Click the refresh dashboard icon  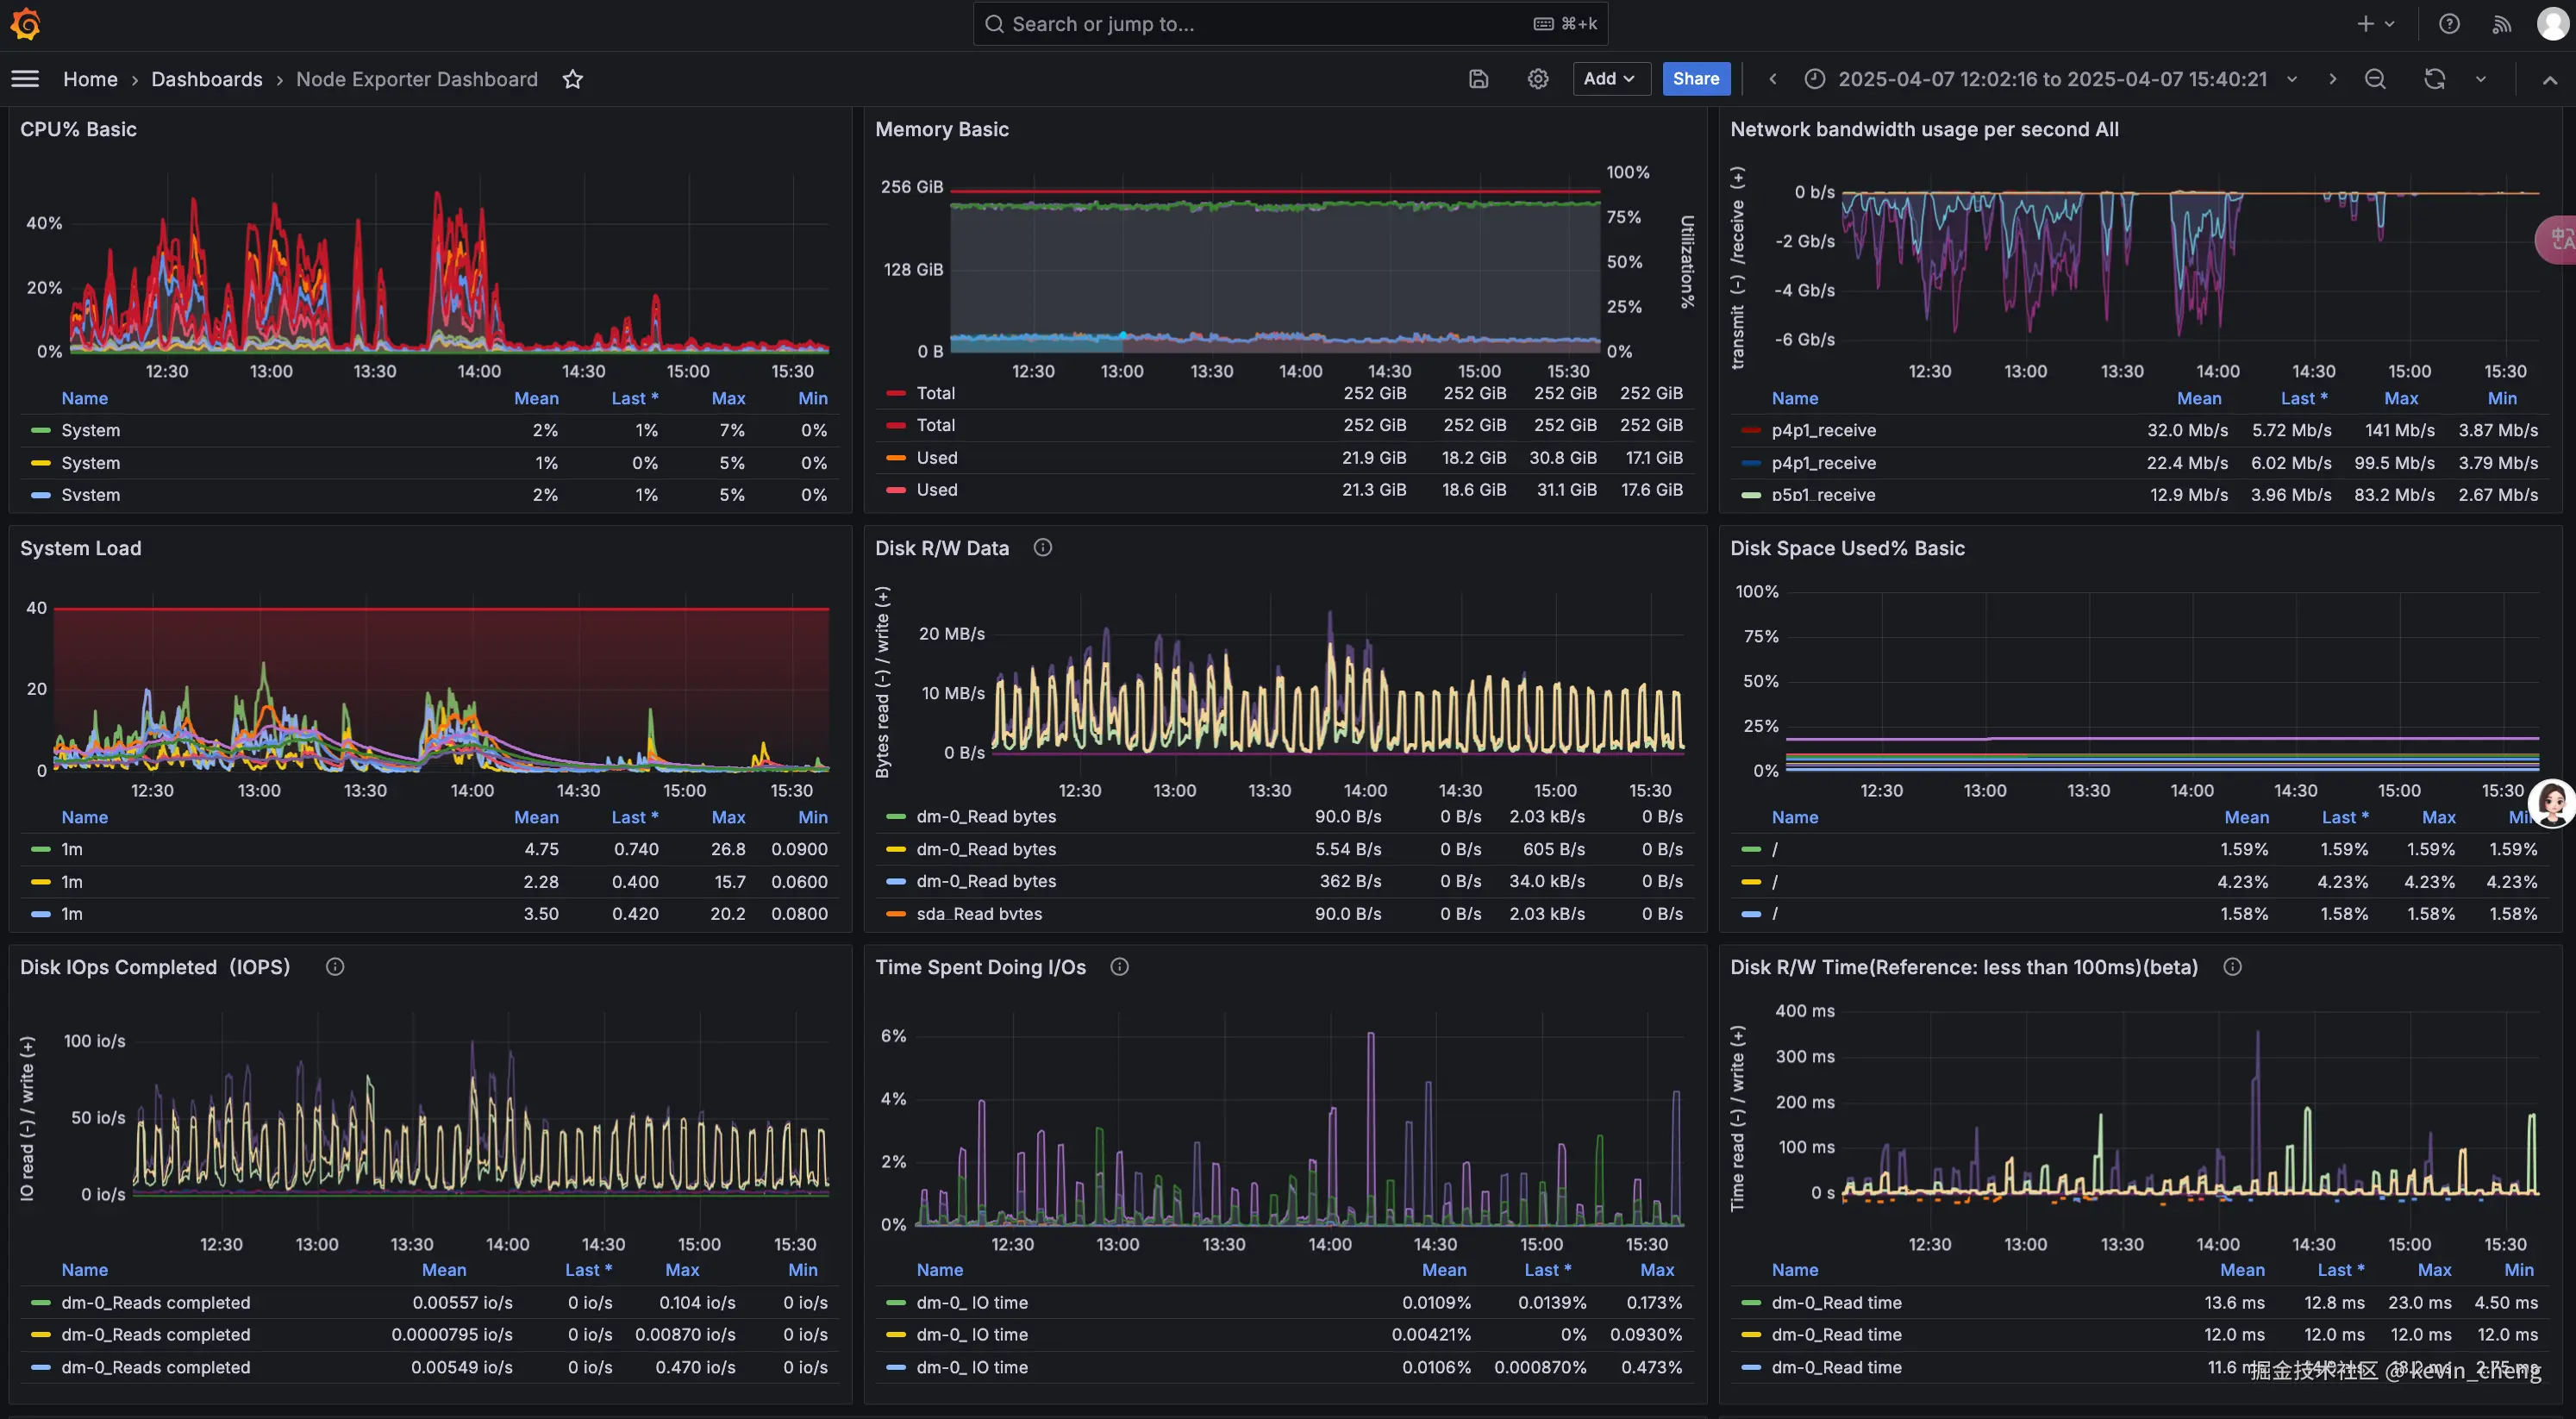pos(2434,79)
